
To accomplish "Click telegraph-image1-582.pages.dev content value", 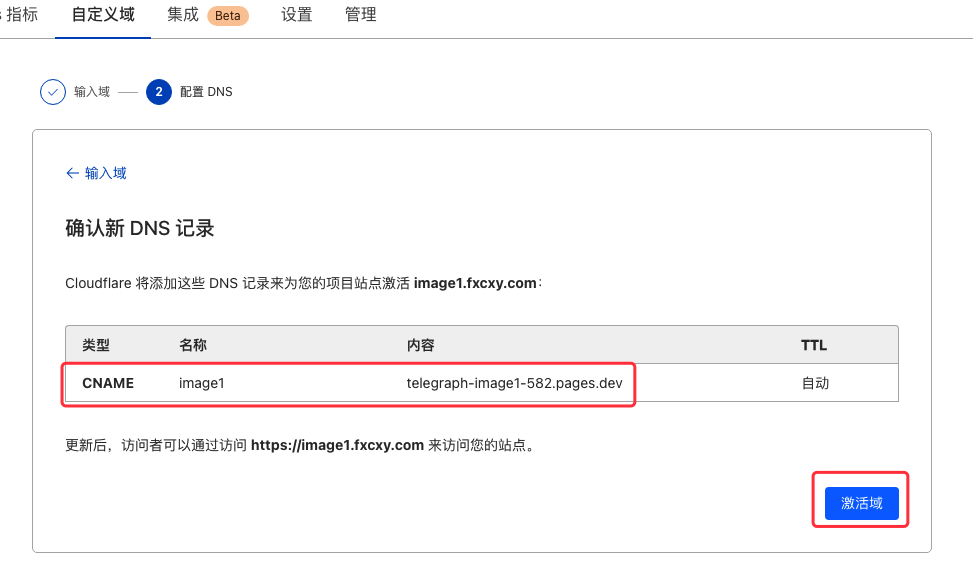I will tap(514, 383).
